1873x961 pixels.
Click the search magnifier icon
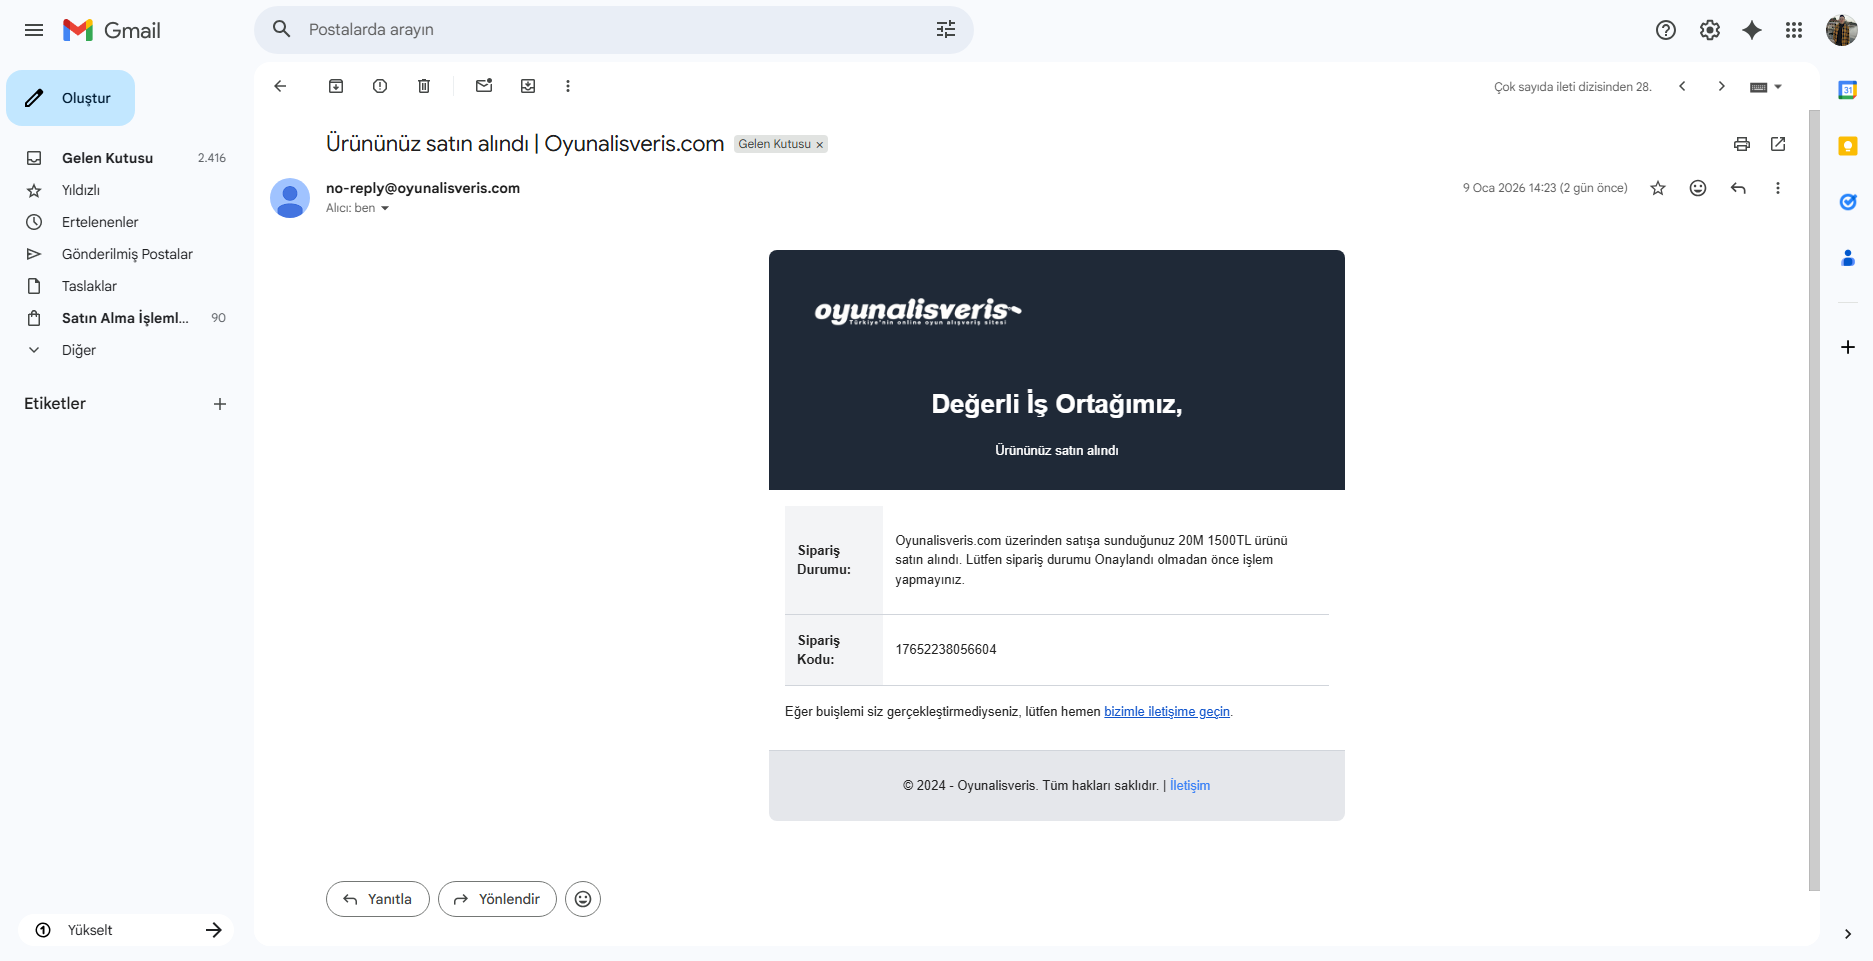(x=282, y=30)
